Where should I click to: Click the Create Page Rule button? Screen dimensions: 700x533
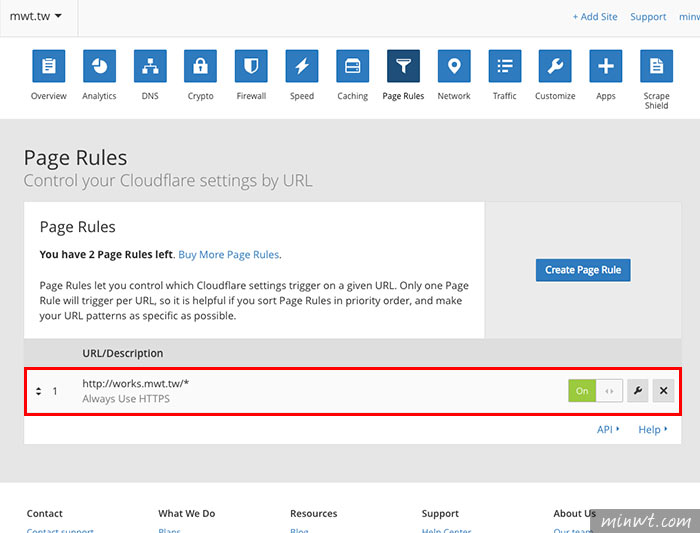point(583,270)
